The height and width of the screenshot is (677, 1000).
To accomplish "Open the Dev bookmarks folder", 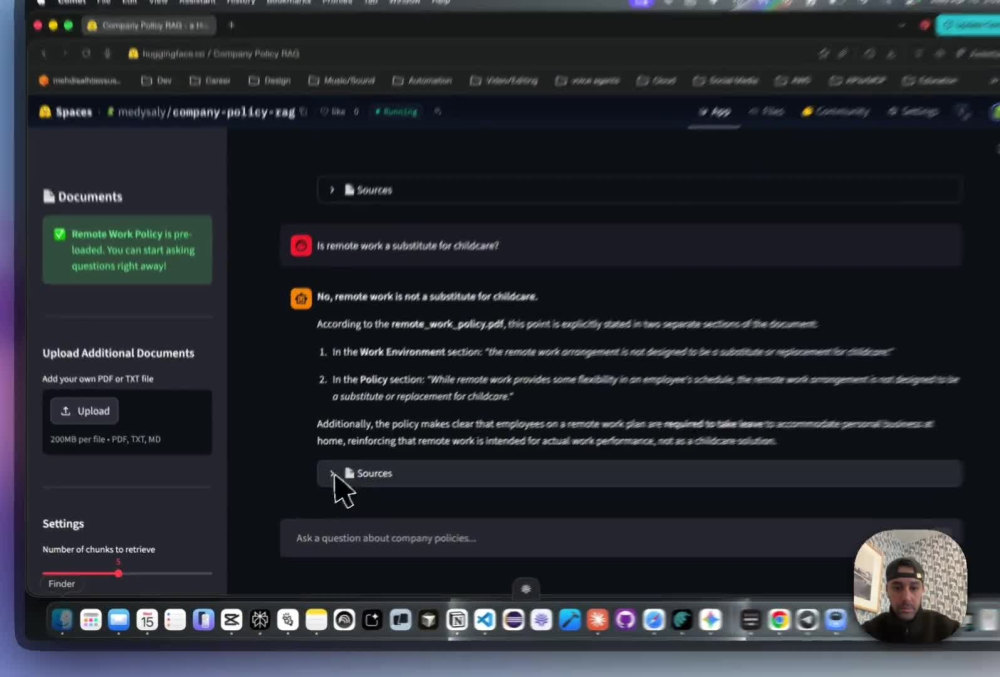I will pyautogui.click(x=156, y=80).
